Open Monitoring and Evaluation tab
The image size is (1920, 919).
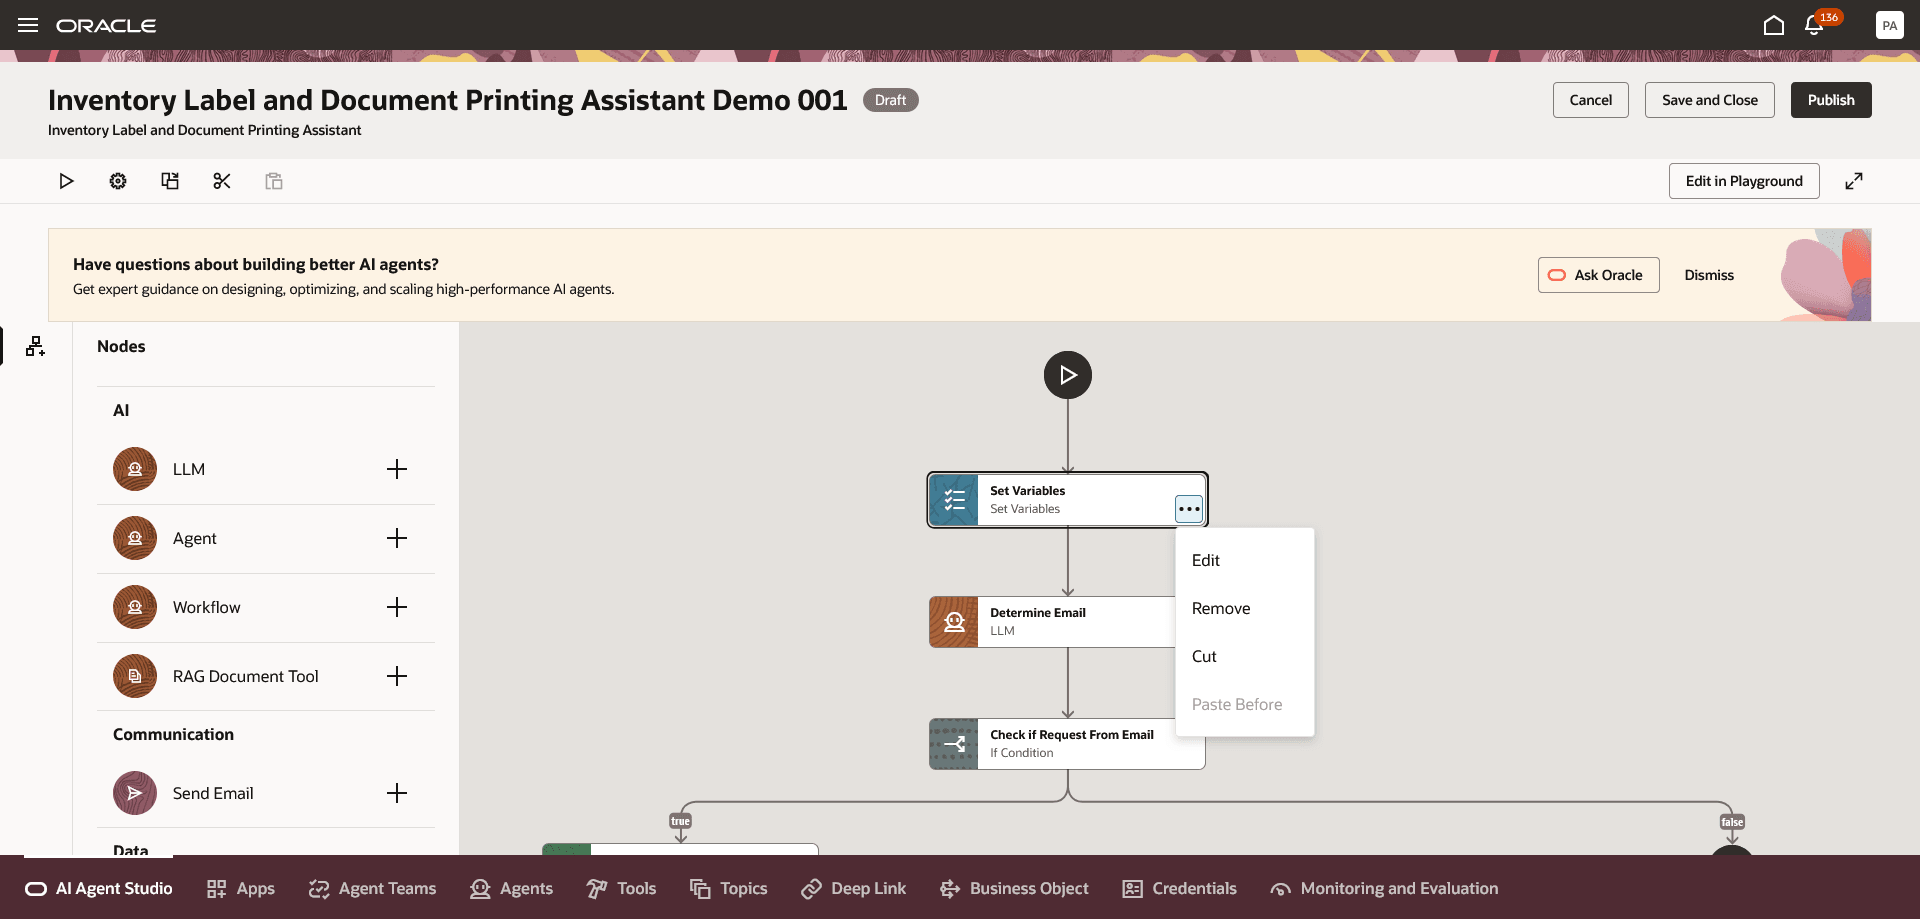pyautogui.click(x=1384, y=888)
